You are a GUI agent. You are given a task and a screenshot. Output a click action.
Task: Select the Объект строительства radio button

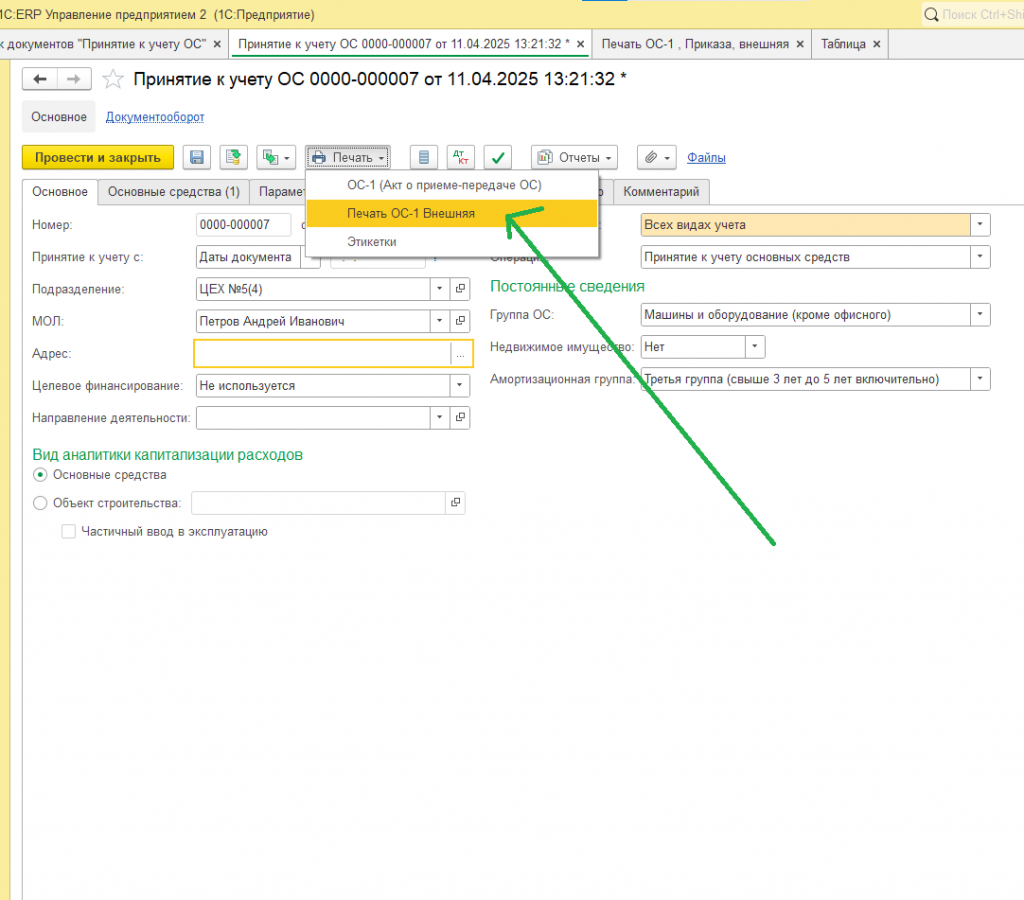pos(40,503)
